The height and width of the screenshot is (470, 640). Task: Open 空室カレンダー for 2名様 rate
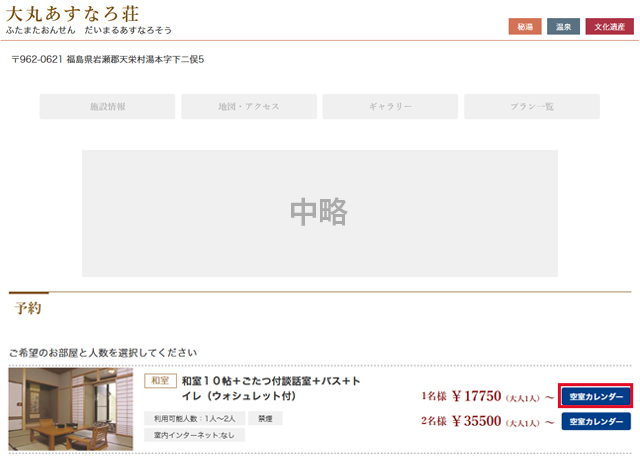point(595,422)
